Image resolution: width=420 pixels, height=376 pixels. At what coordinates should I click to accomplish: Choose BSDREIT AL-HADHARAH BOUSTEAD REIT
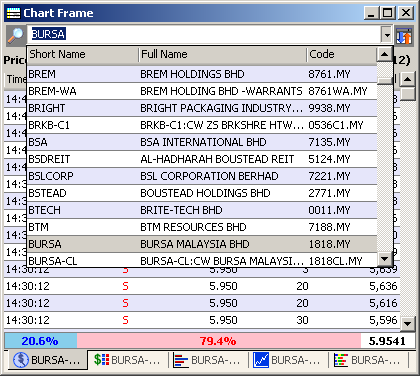tap(202, 159)
